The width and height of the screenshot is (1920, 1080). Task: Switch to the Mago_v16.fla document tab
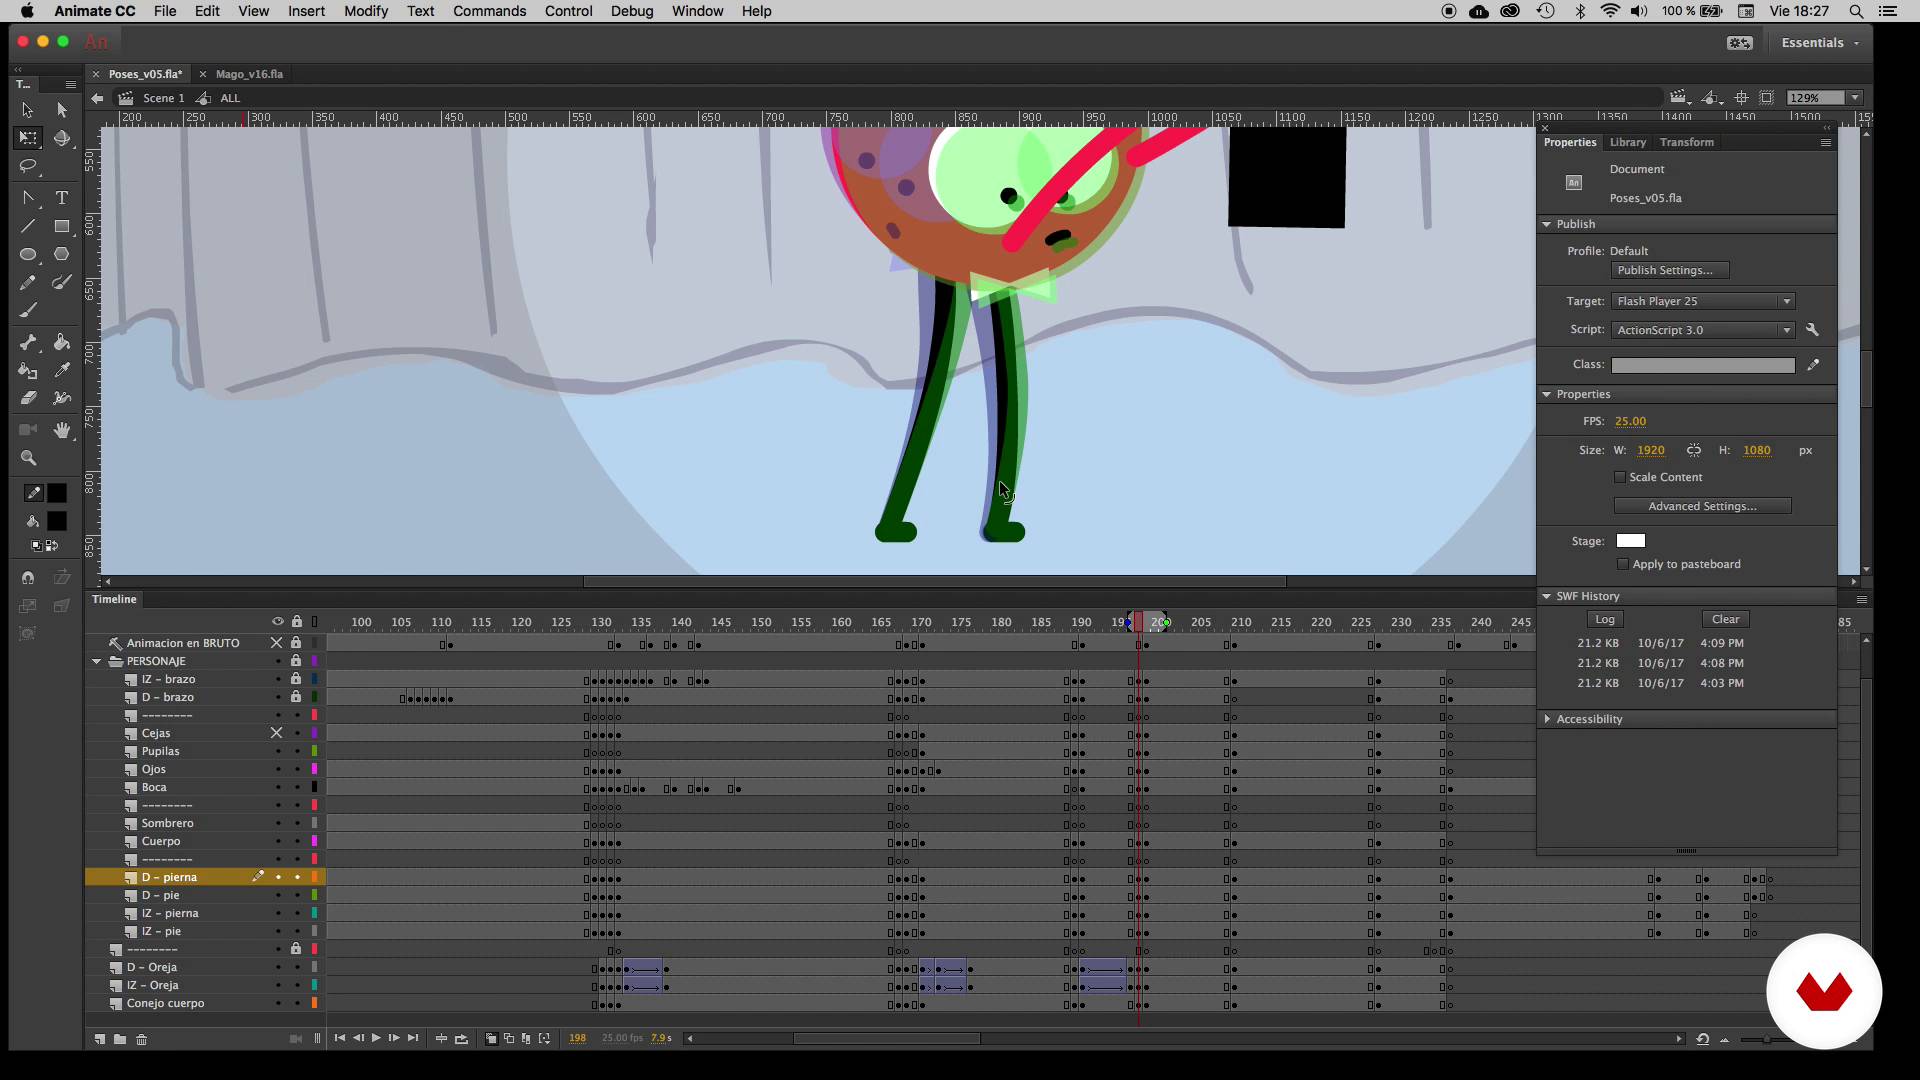[x=249, y=74]
